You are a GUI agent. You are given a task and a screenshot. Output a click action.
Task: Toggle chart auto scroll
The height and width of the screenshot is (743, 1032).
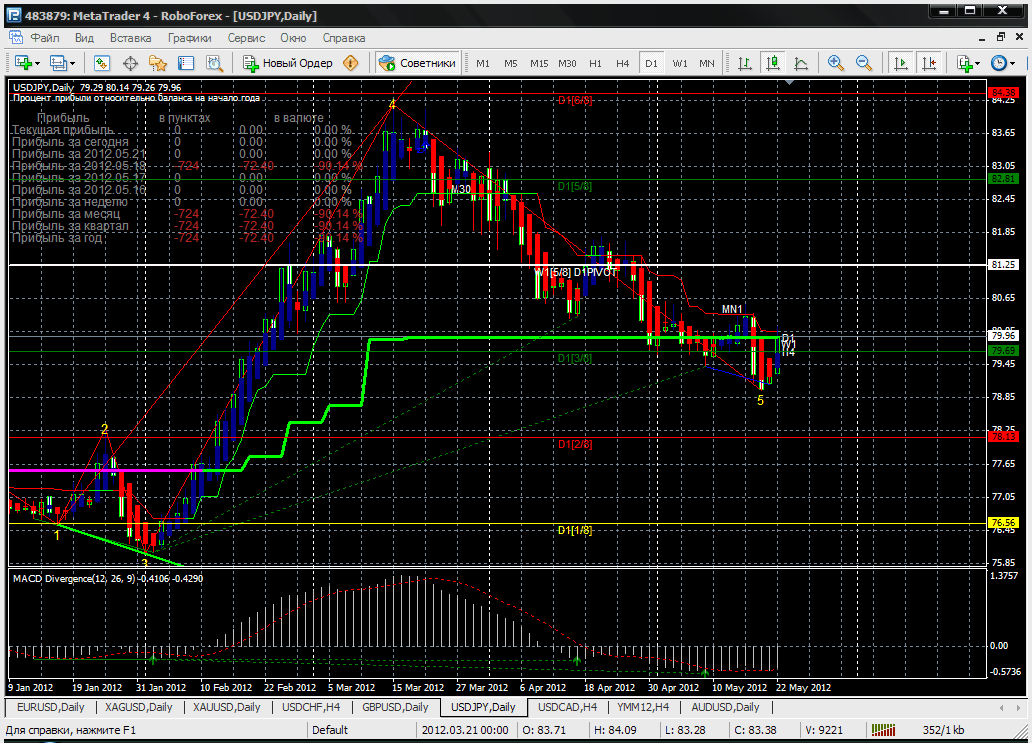[x=901, y=63]
